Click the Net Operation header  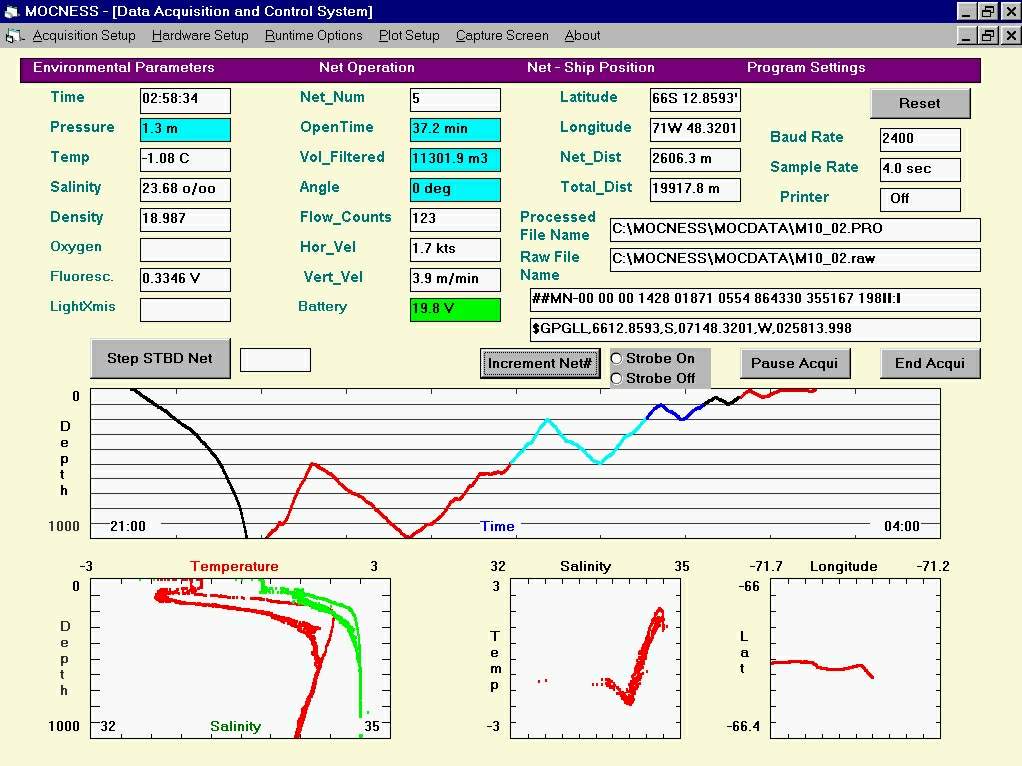tap(367, 68)
